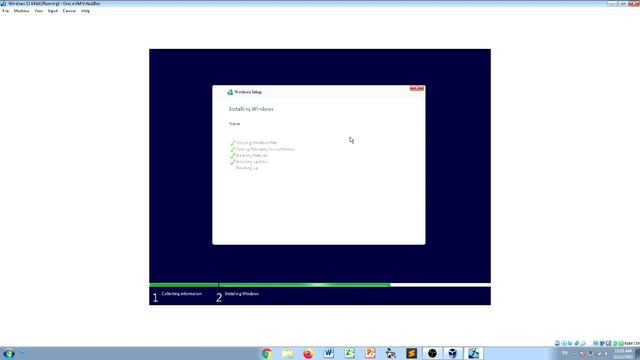Open the Machine menu
Image resolution: width=640 pixels, height=360 pixels.
pyautogui.click(x=21, y=11)
